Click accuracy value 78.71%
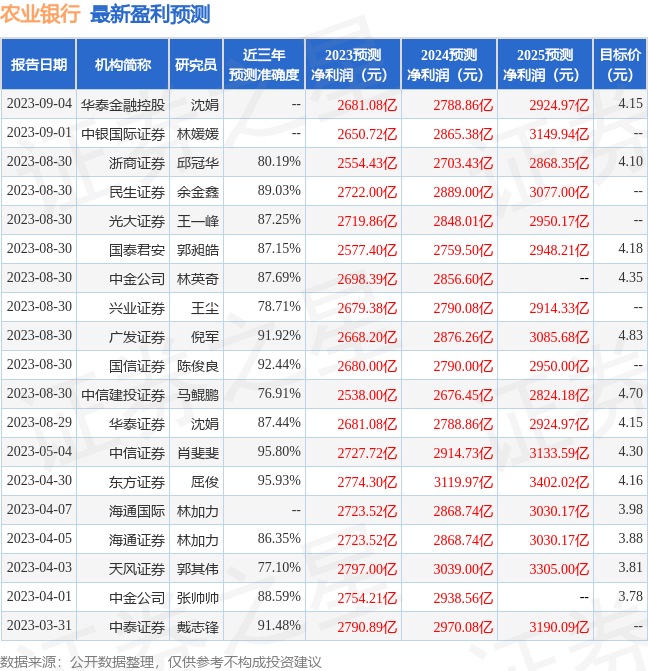 (x=279, y=307)
